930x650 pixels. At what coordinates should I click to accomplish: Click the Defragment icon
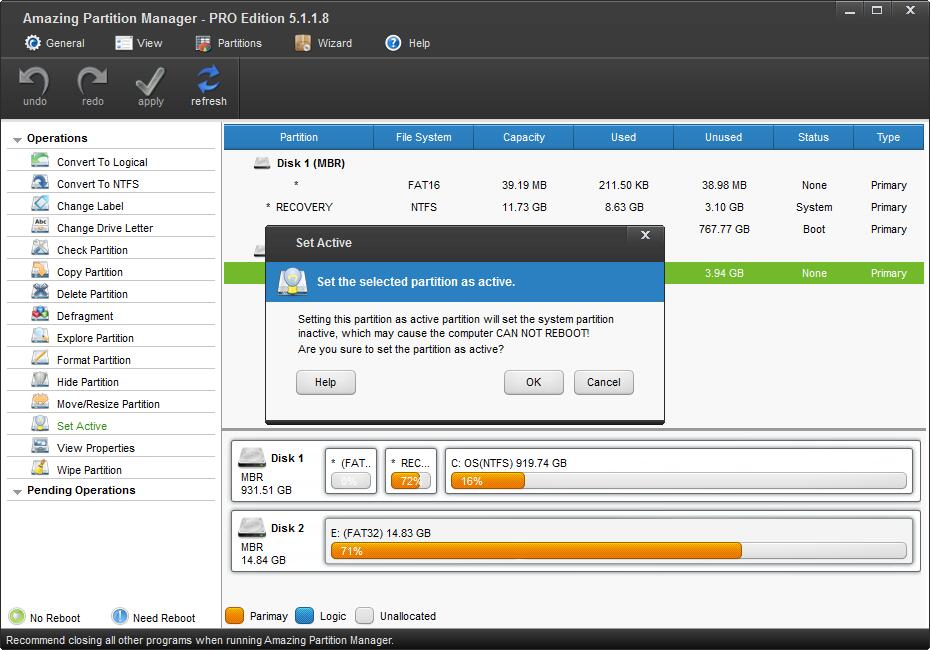(40, 314)
